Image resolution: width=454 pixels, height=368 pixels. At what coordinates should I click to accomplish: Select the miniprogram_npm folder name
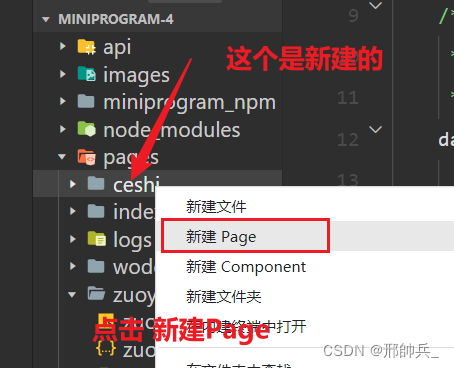click(x=189, y=102)
